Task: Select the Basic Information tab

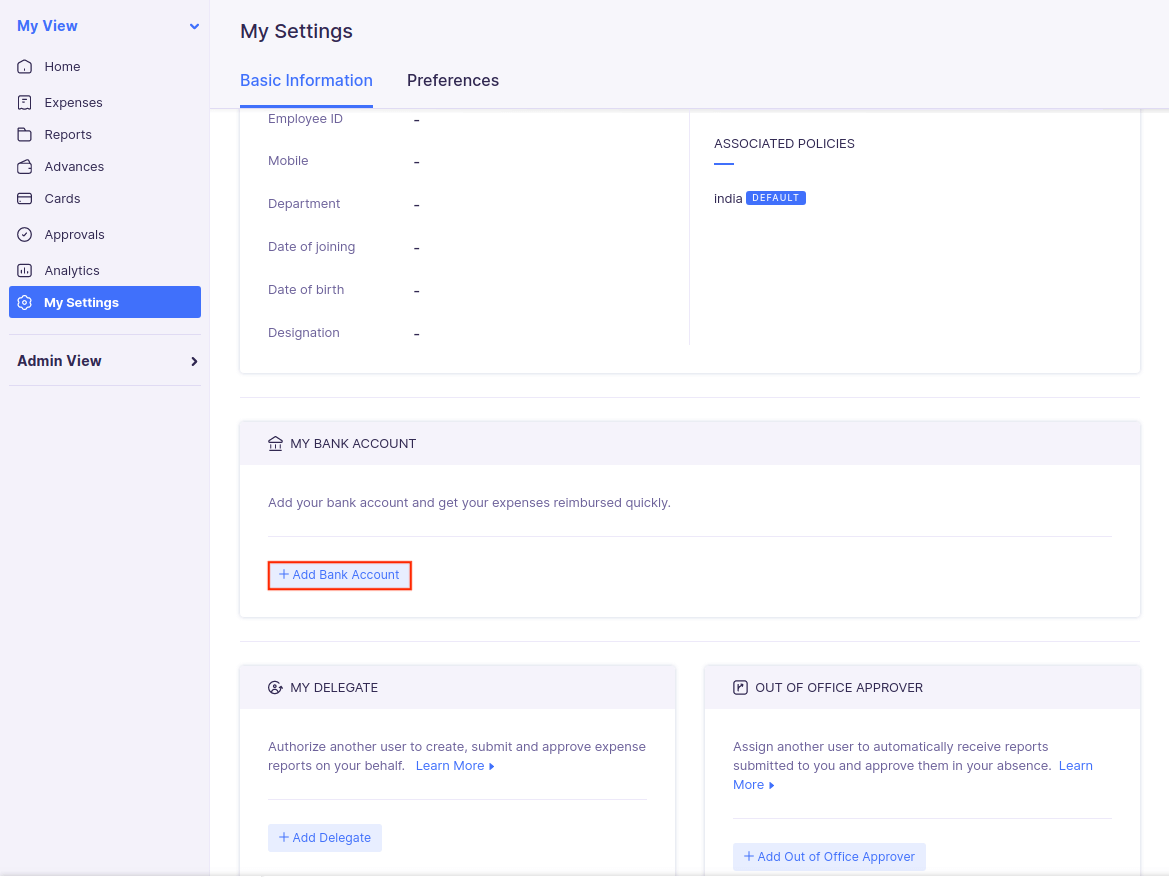Action: point(306,81)
